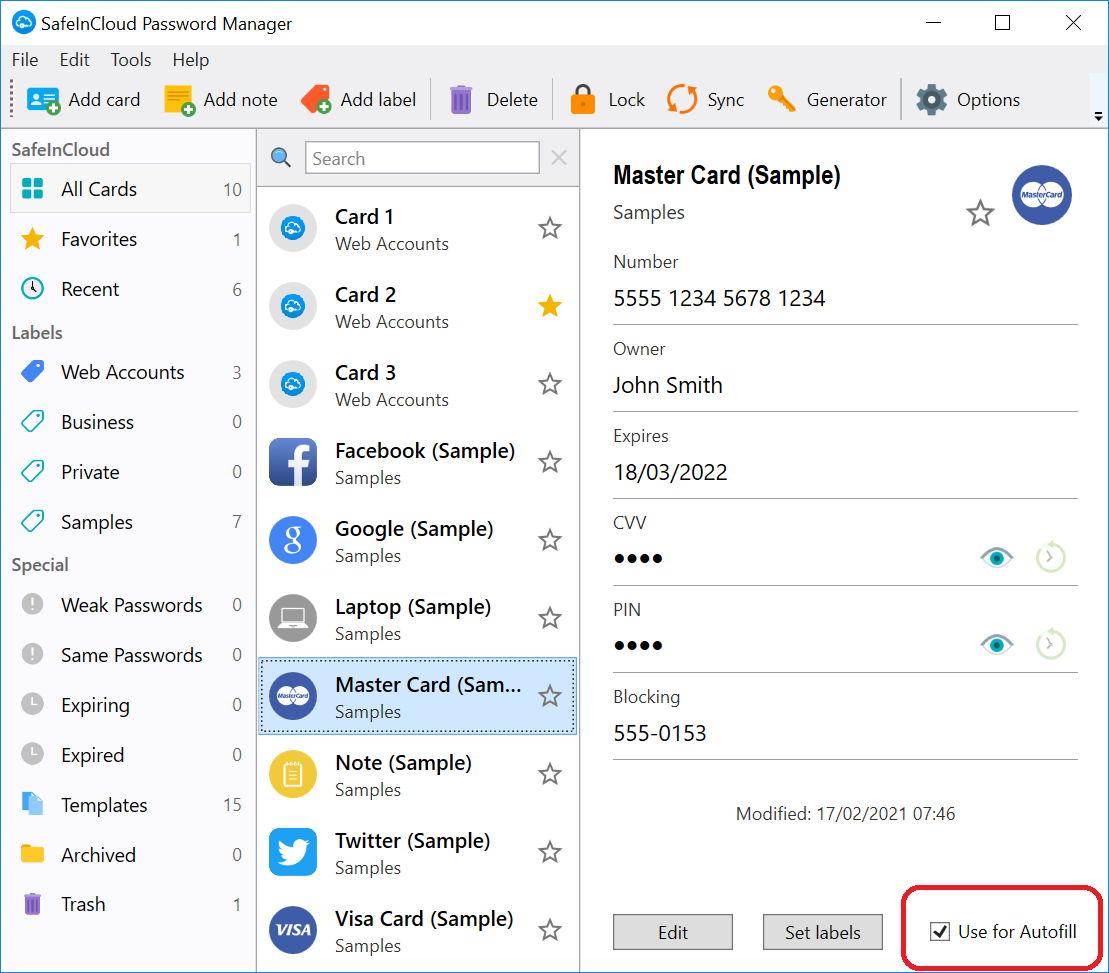Click the Note (Sample) card icon

293,774
